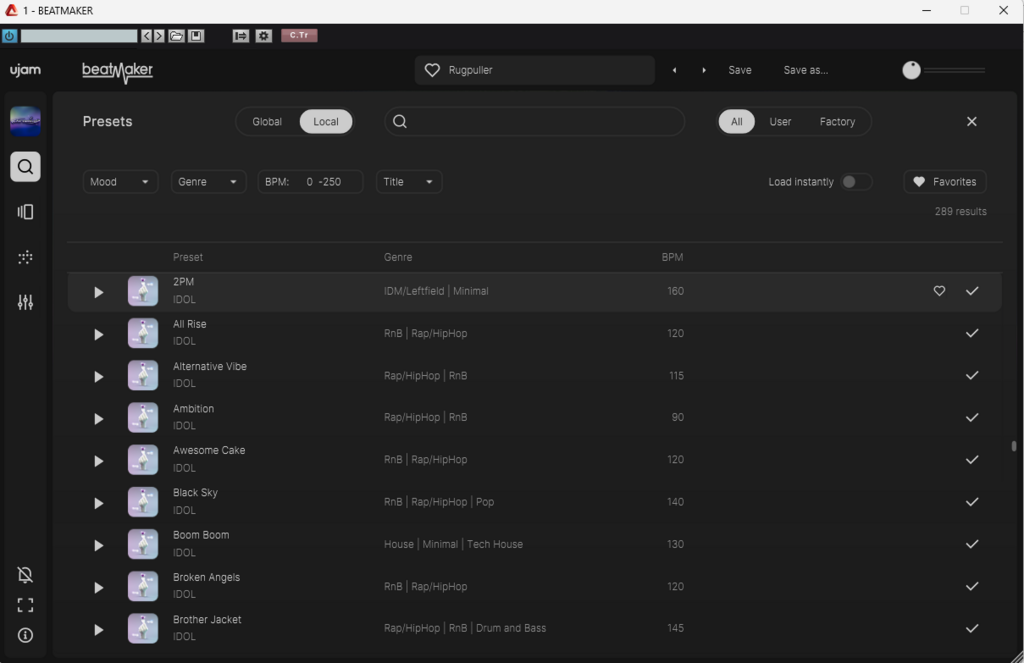Image resolution: width=1024 pixels, height=663 pixels.
Task: Click Save as...
Action: pyautogui.click(x=806, y=70)
